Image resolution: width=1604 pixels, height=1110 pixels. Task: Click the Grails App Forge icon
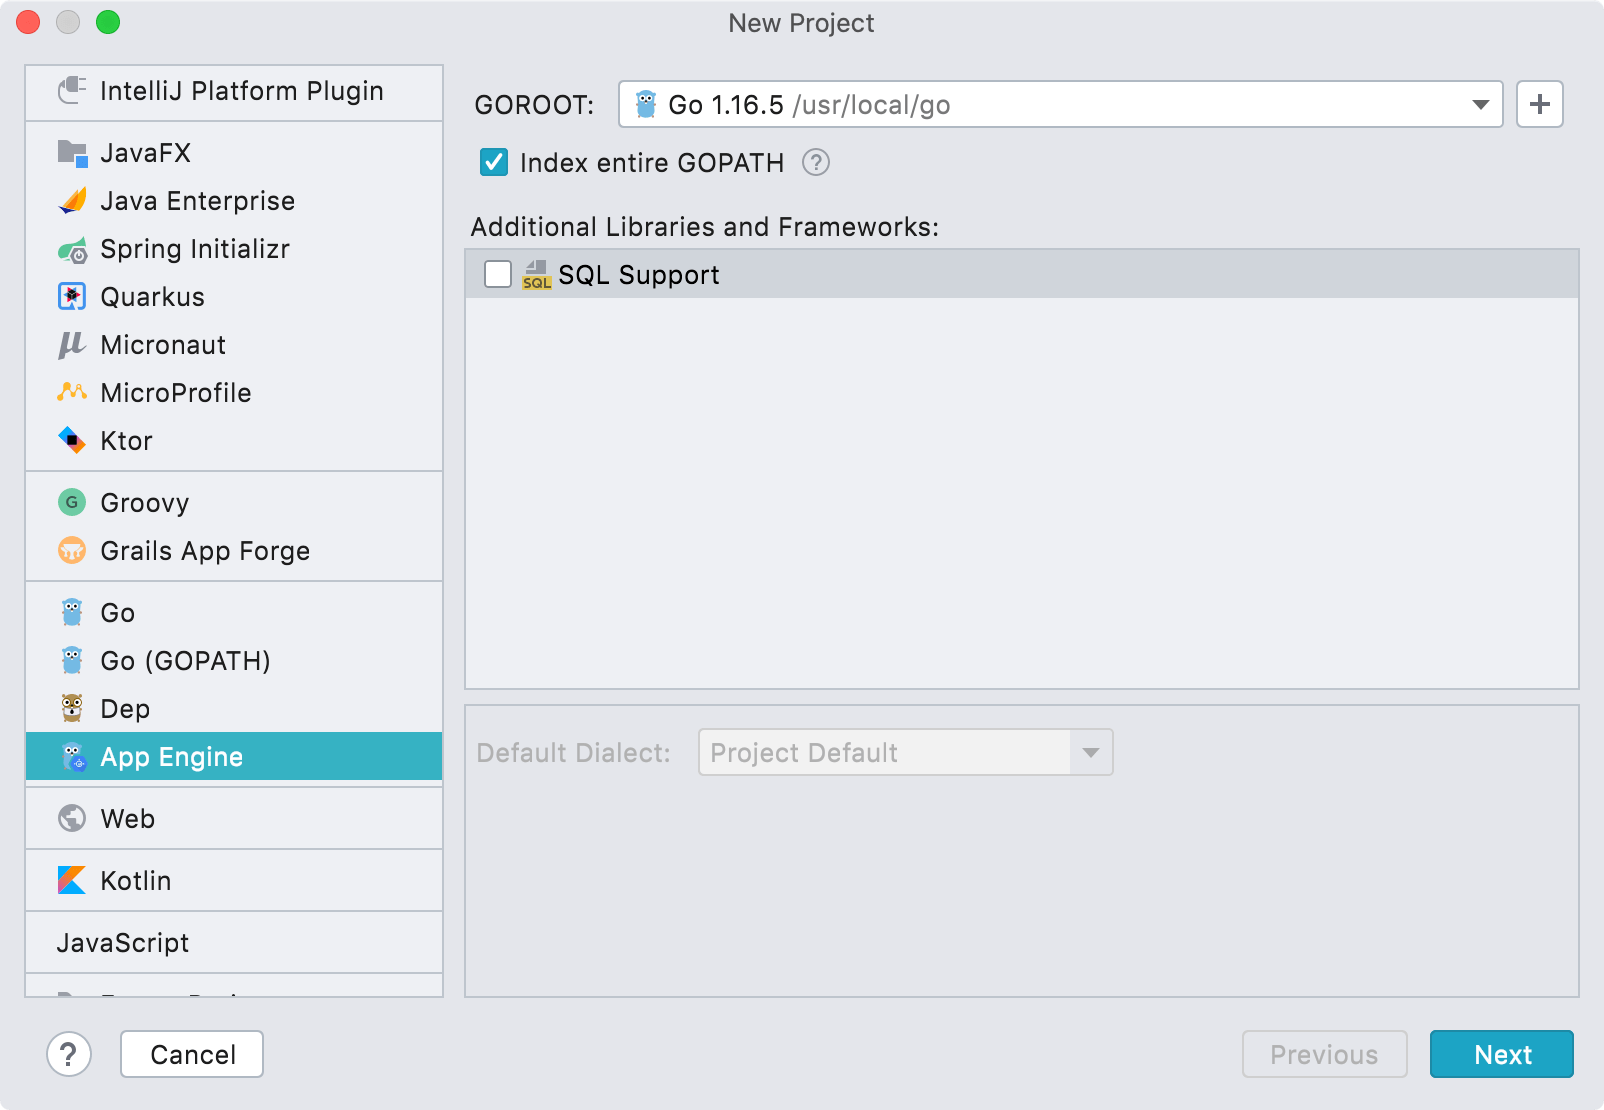tap(71, 550)
